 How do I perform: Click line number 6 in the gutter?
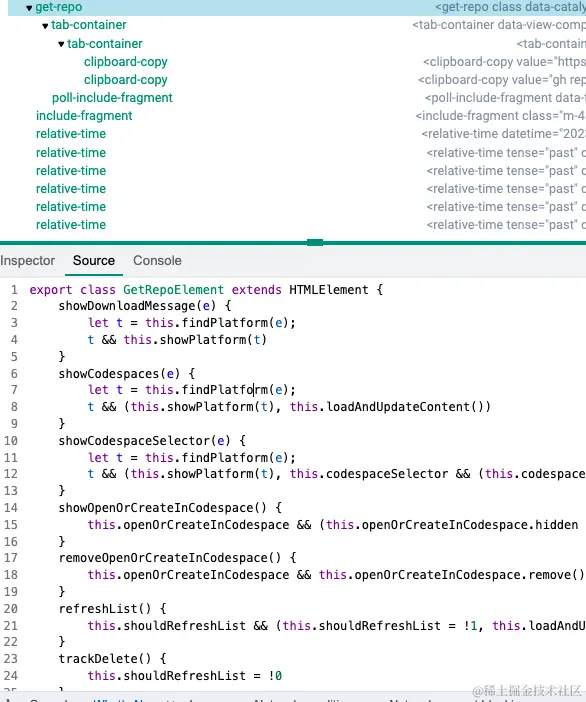point(14,374)
